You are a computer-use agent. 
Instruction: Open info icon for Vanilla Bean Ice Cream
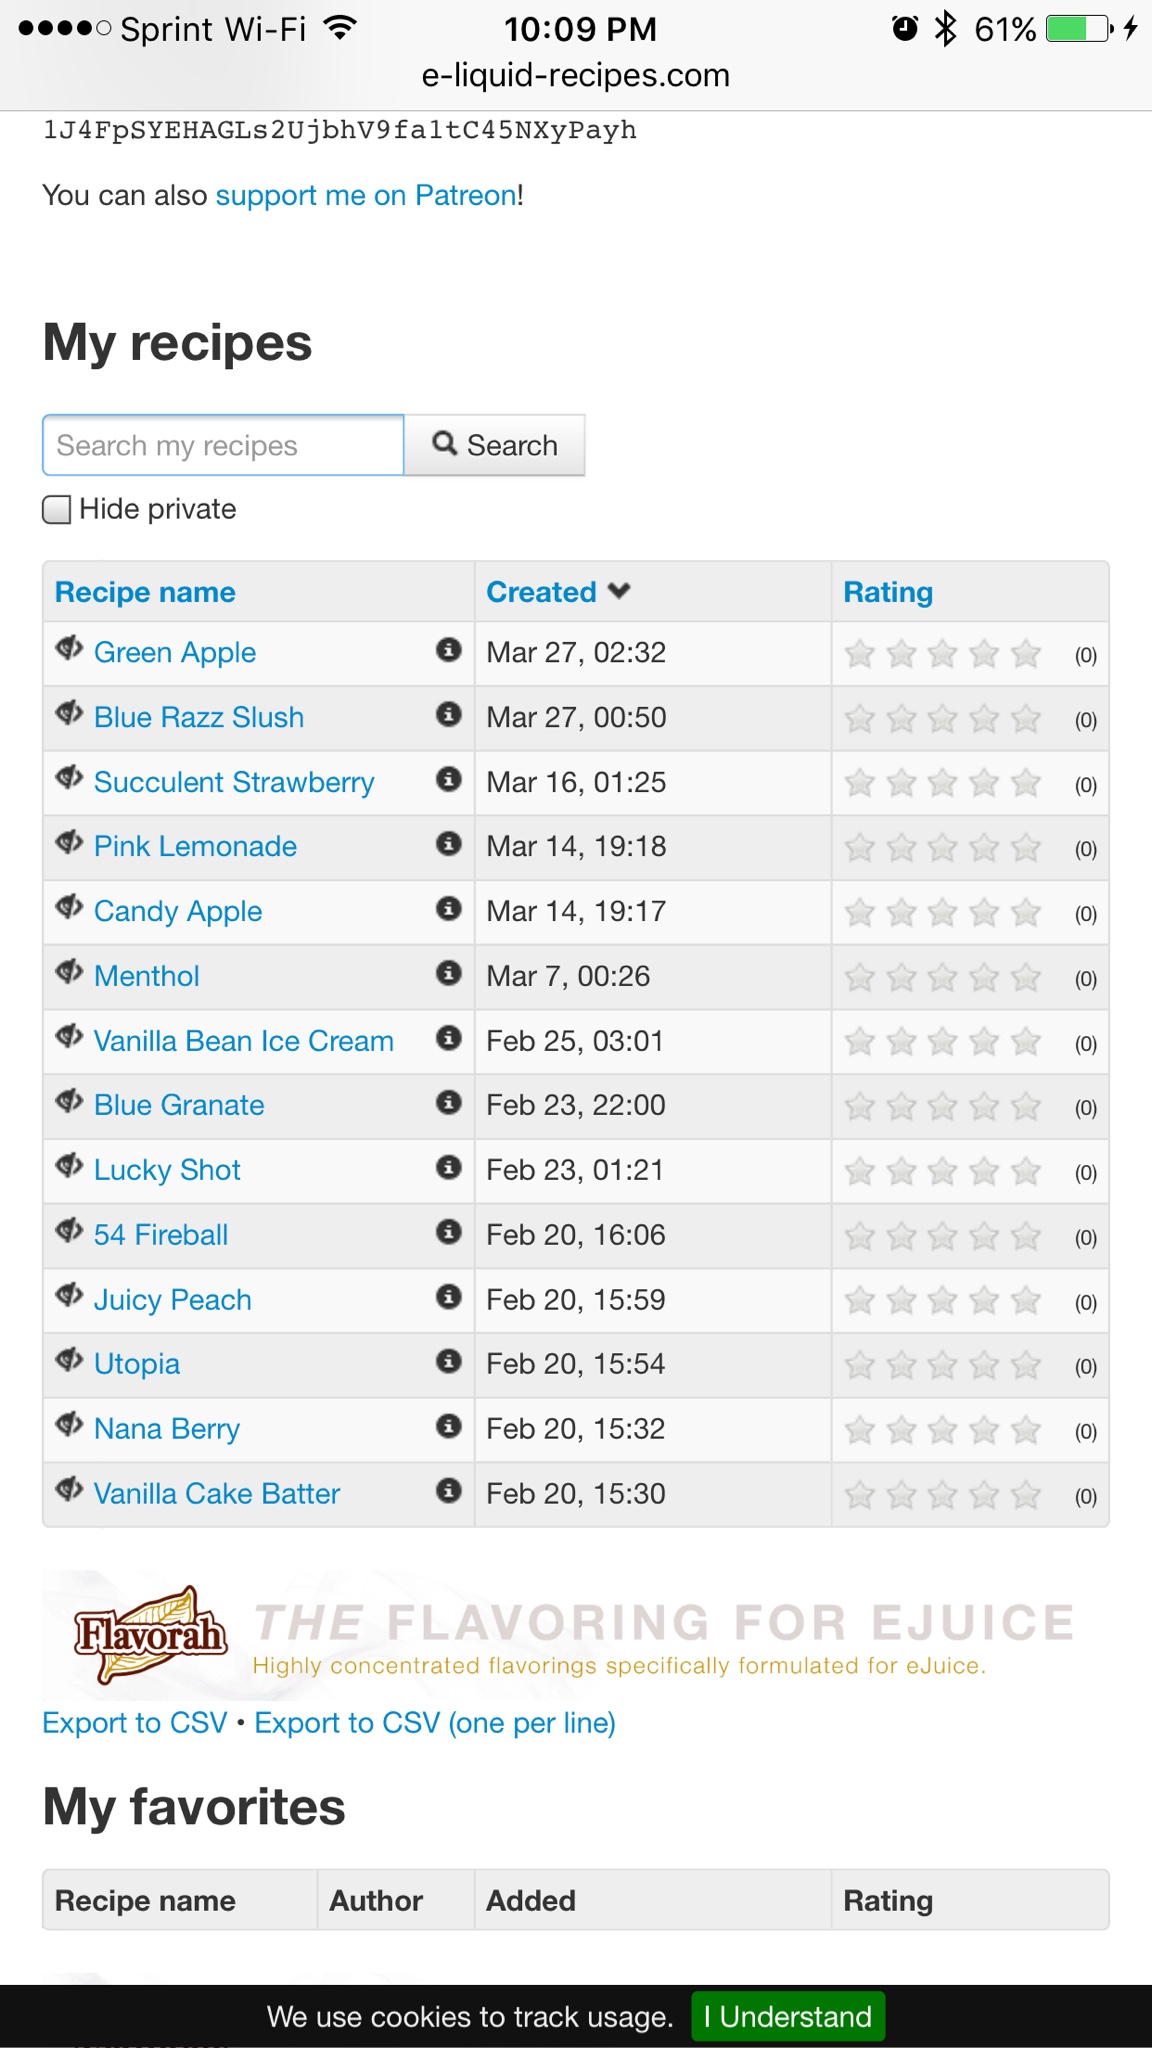(449, 1038)
